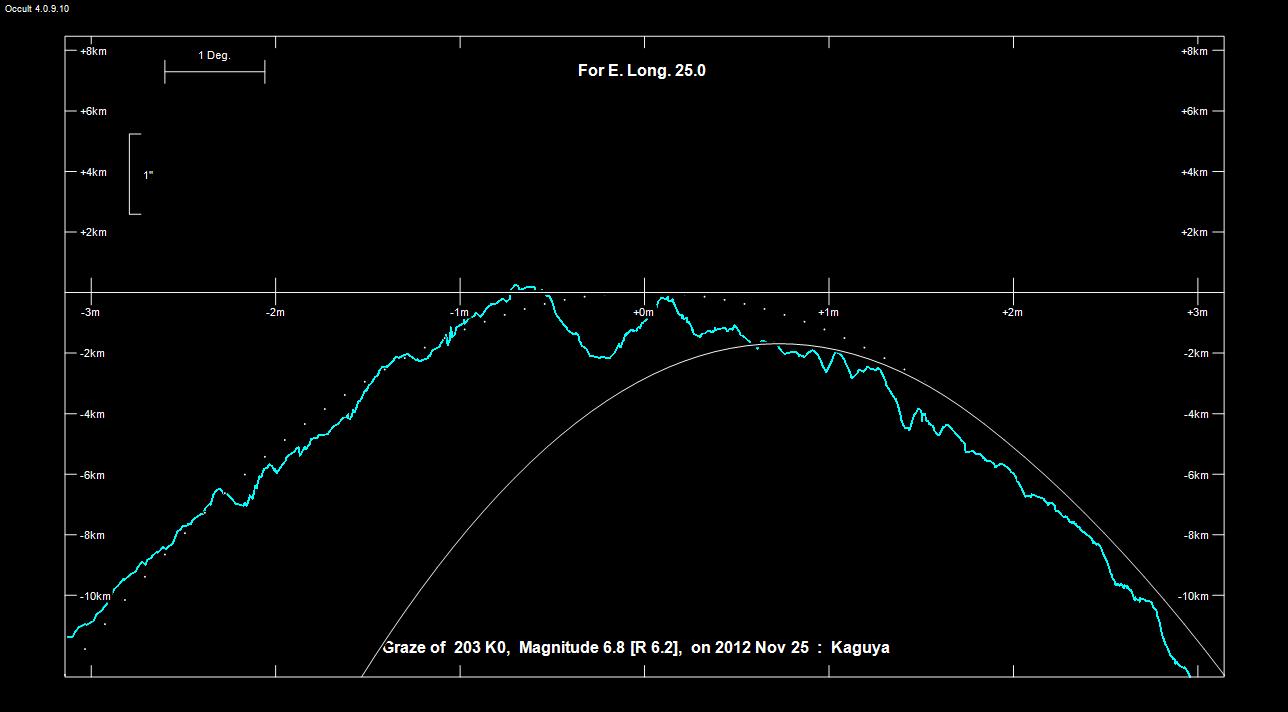Click the '-10km' label on right axis
The width and height of the screenshot is (1288, 712).
coord(1193,596)
